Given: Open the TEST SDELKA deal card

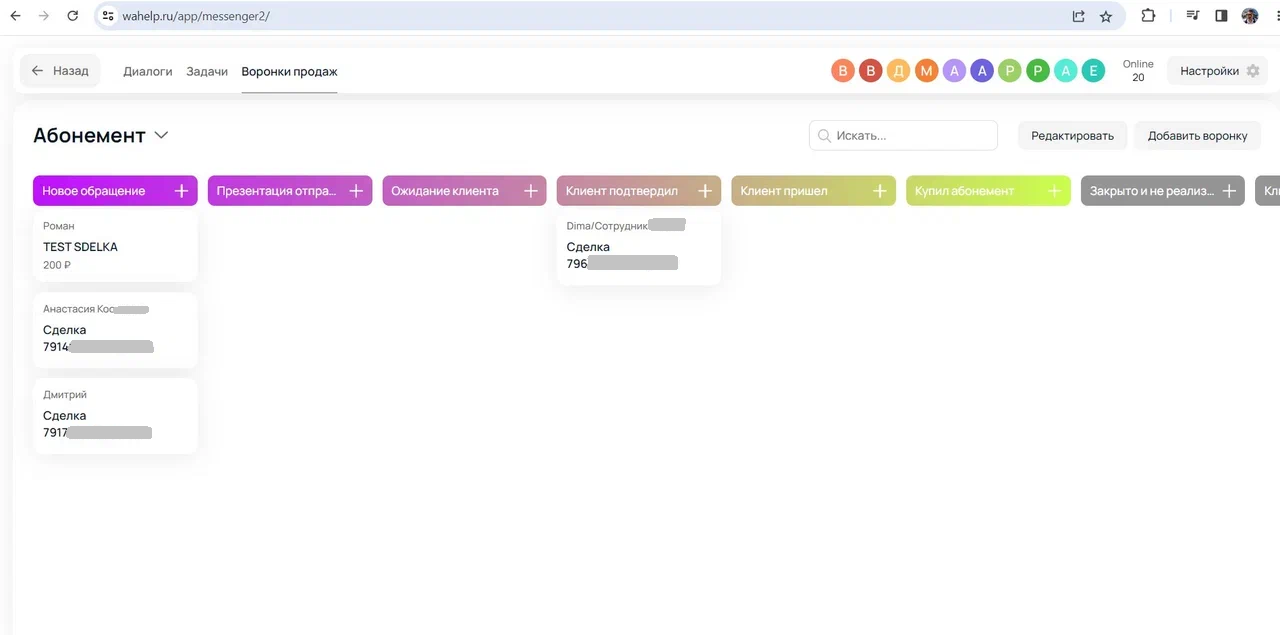Looking at the screenshot, I should (115, 247).
